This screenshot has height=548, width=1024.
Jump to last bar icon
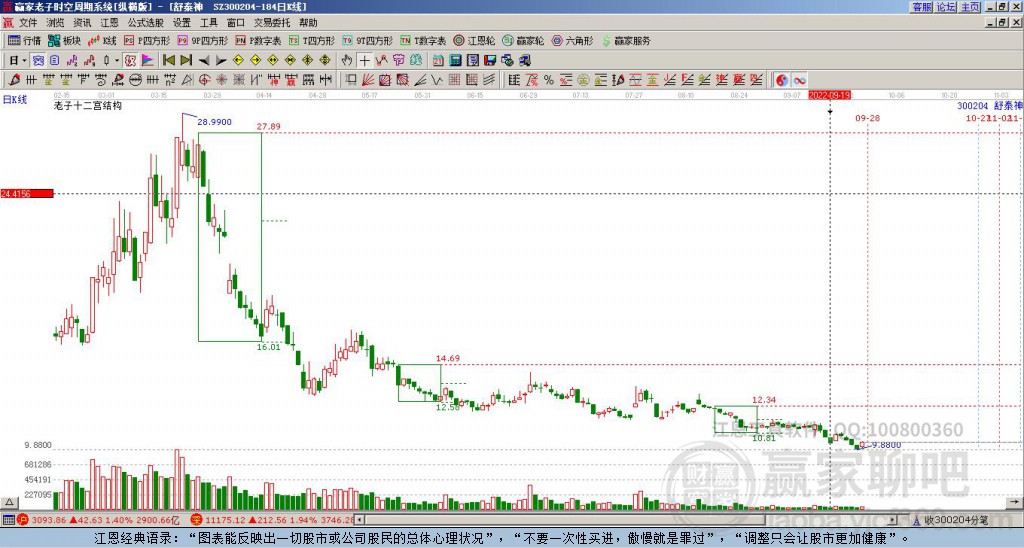click(x=186, y=61)
